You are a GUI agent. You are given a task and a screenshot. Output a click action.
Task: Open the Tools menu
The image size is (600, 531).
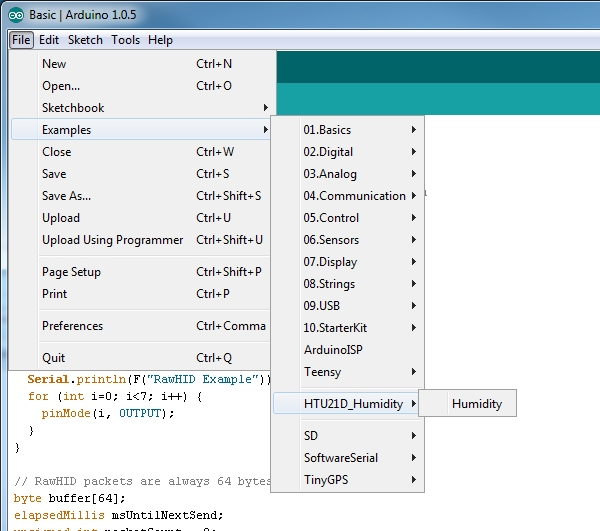125,40
